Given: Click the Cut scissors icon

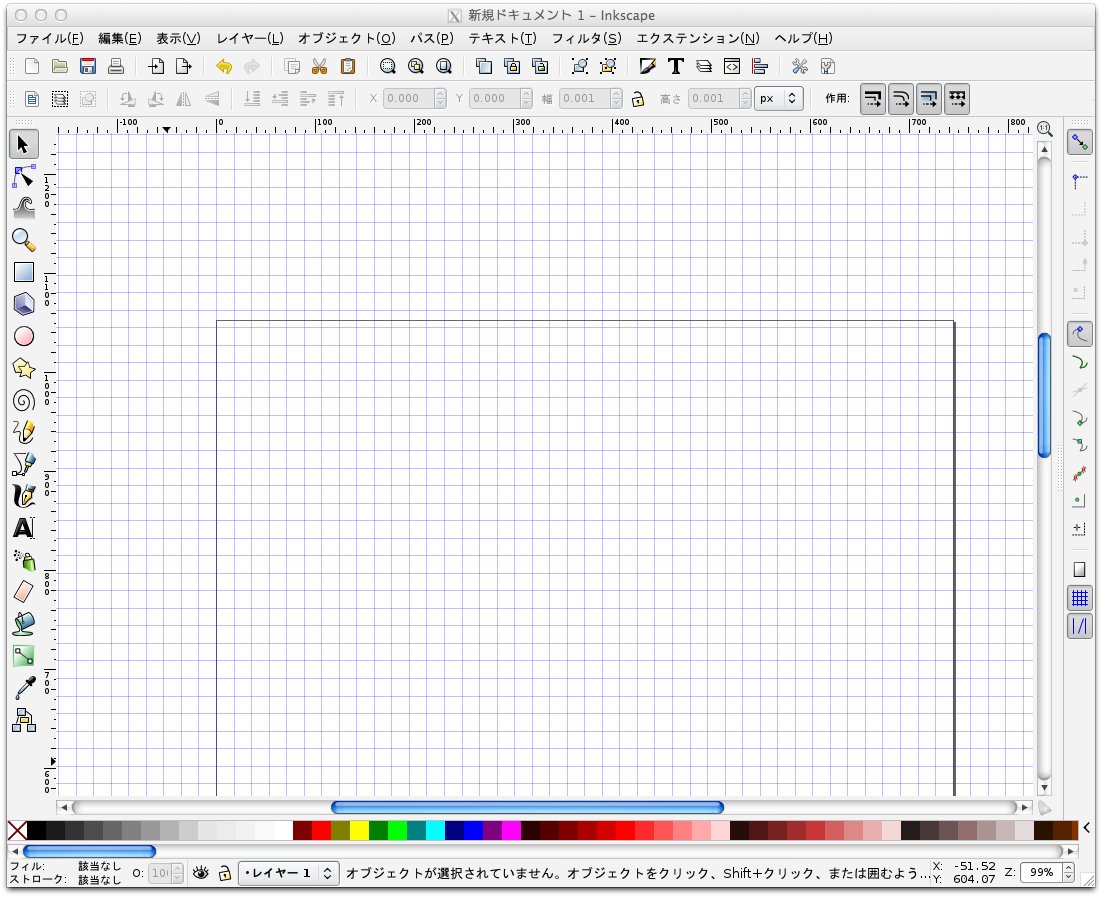Looking at the screenshot, I should [319, 66].
